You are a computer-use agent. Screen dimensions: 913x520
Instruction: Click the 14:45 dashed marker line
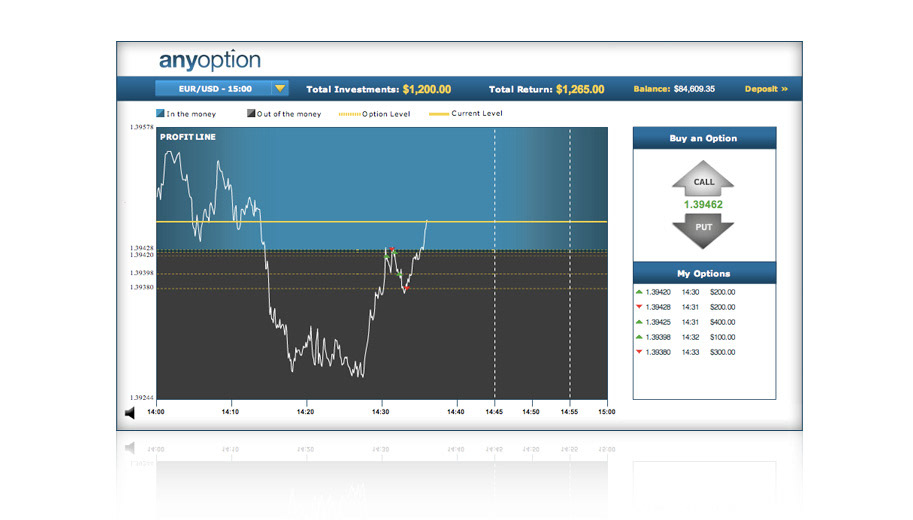click(495, 263)
